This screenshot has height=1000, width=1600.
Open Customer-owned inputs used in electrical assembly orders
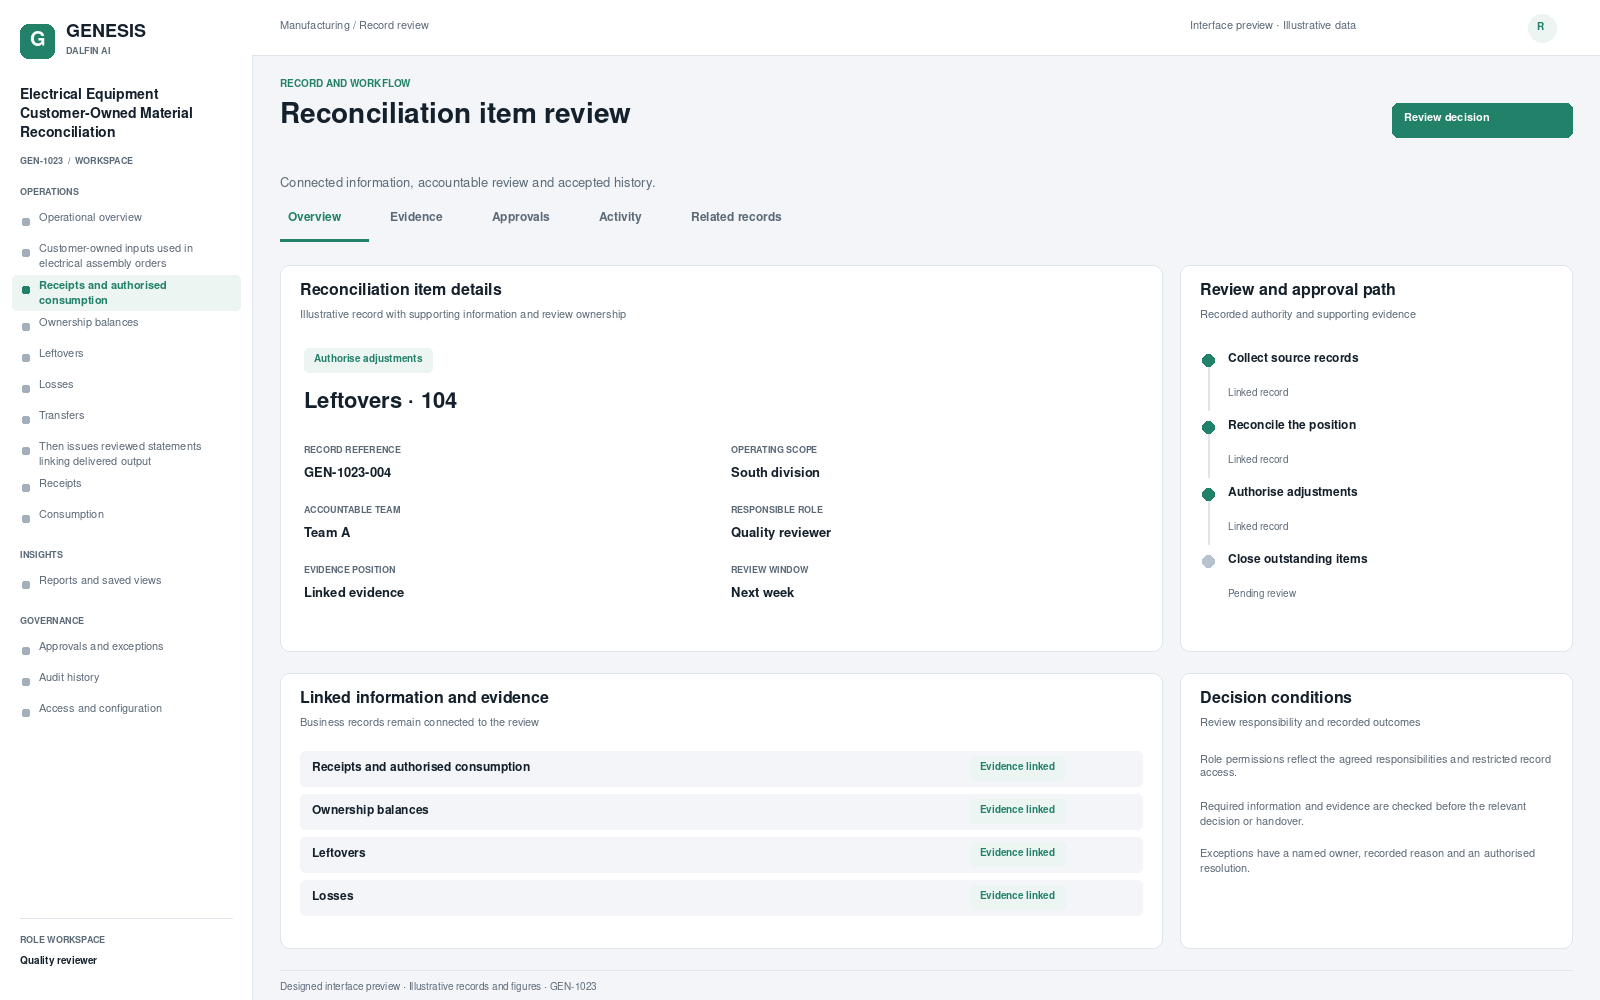pos(126,256)
